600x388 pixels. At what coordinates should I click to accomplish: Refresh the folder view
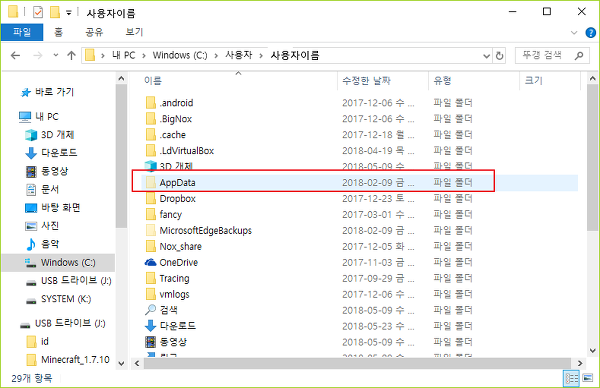coord(499,56)
